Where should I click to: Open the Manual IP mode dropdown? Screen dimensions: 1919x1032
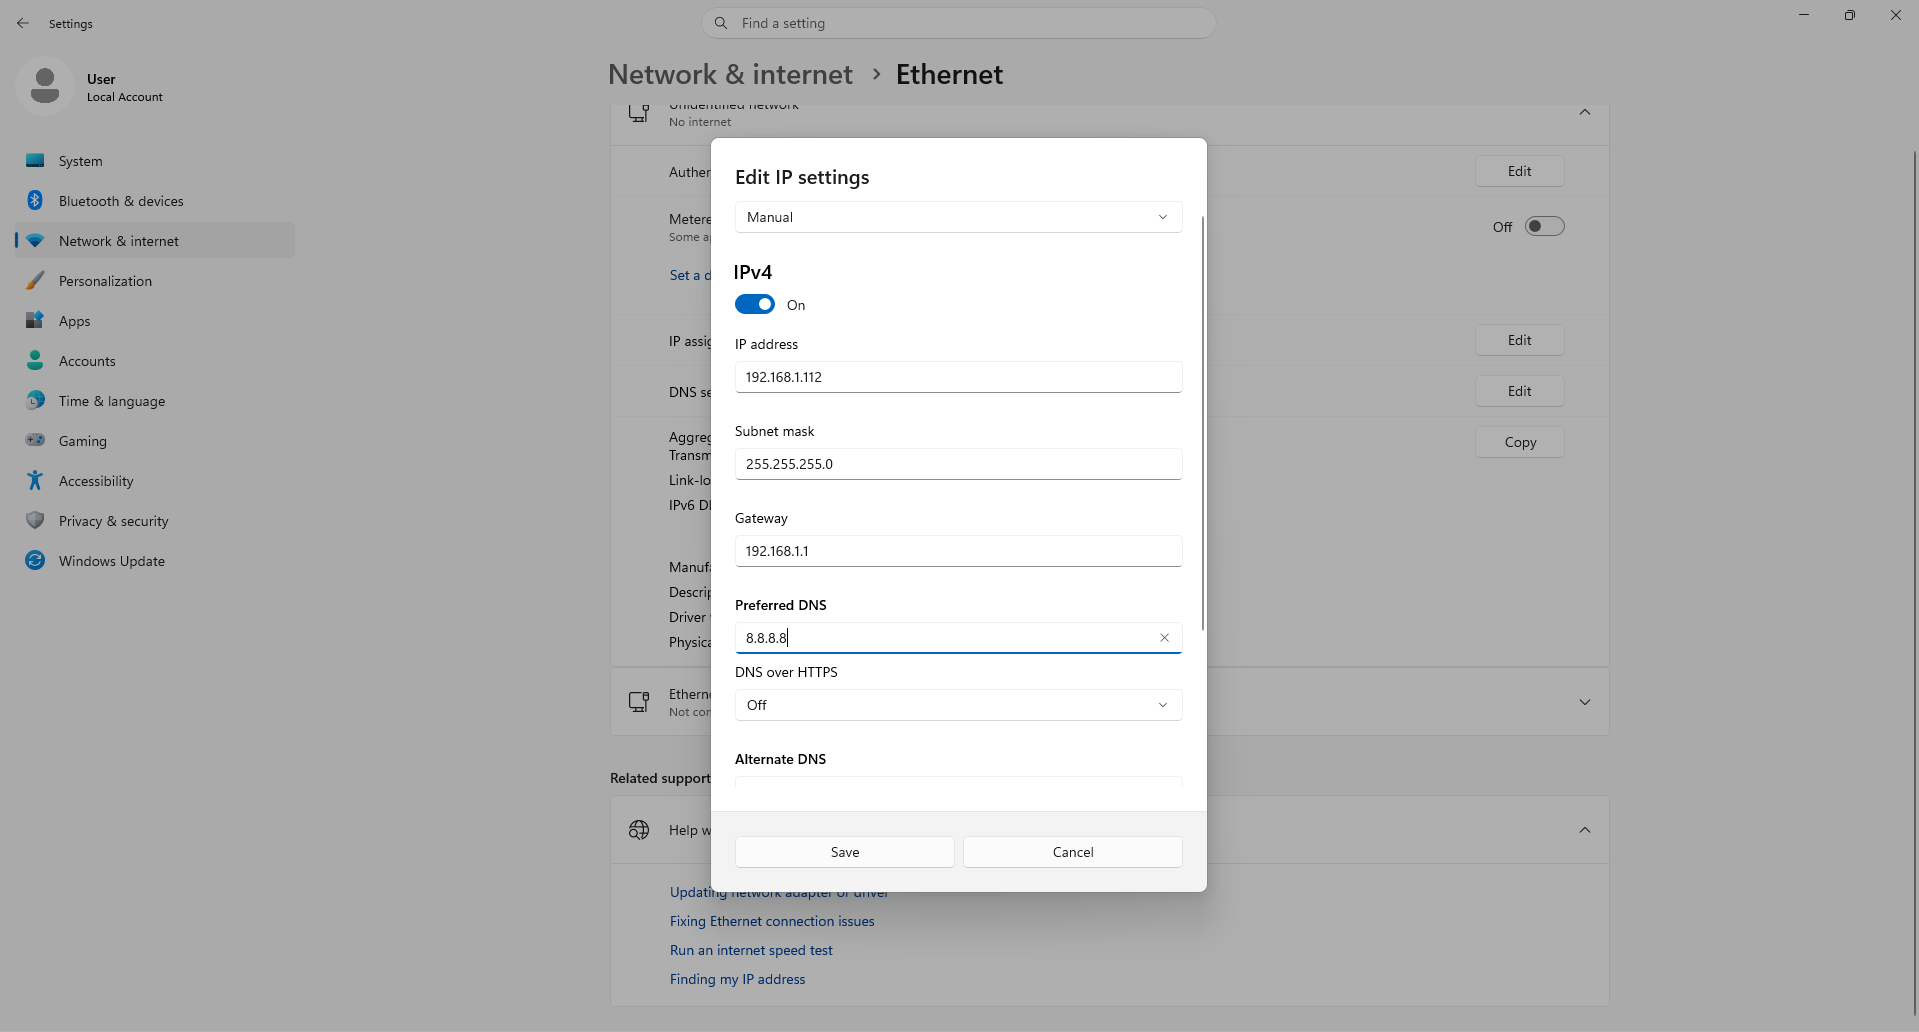(958, 217)
